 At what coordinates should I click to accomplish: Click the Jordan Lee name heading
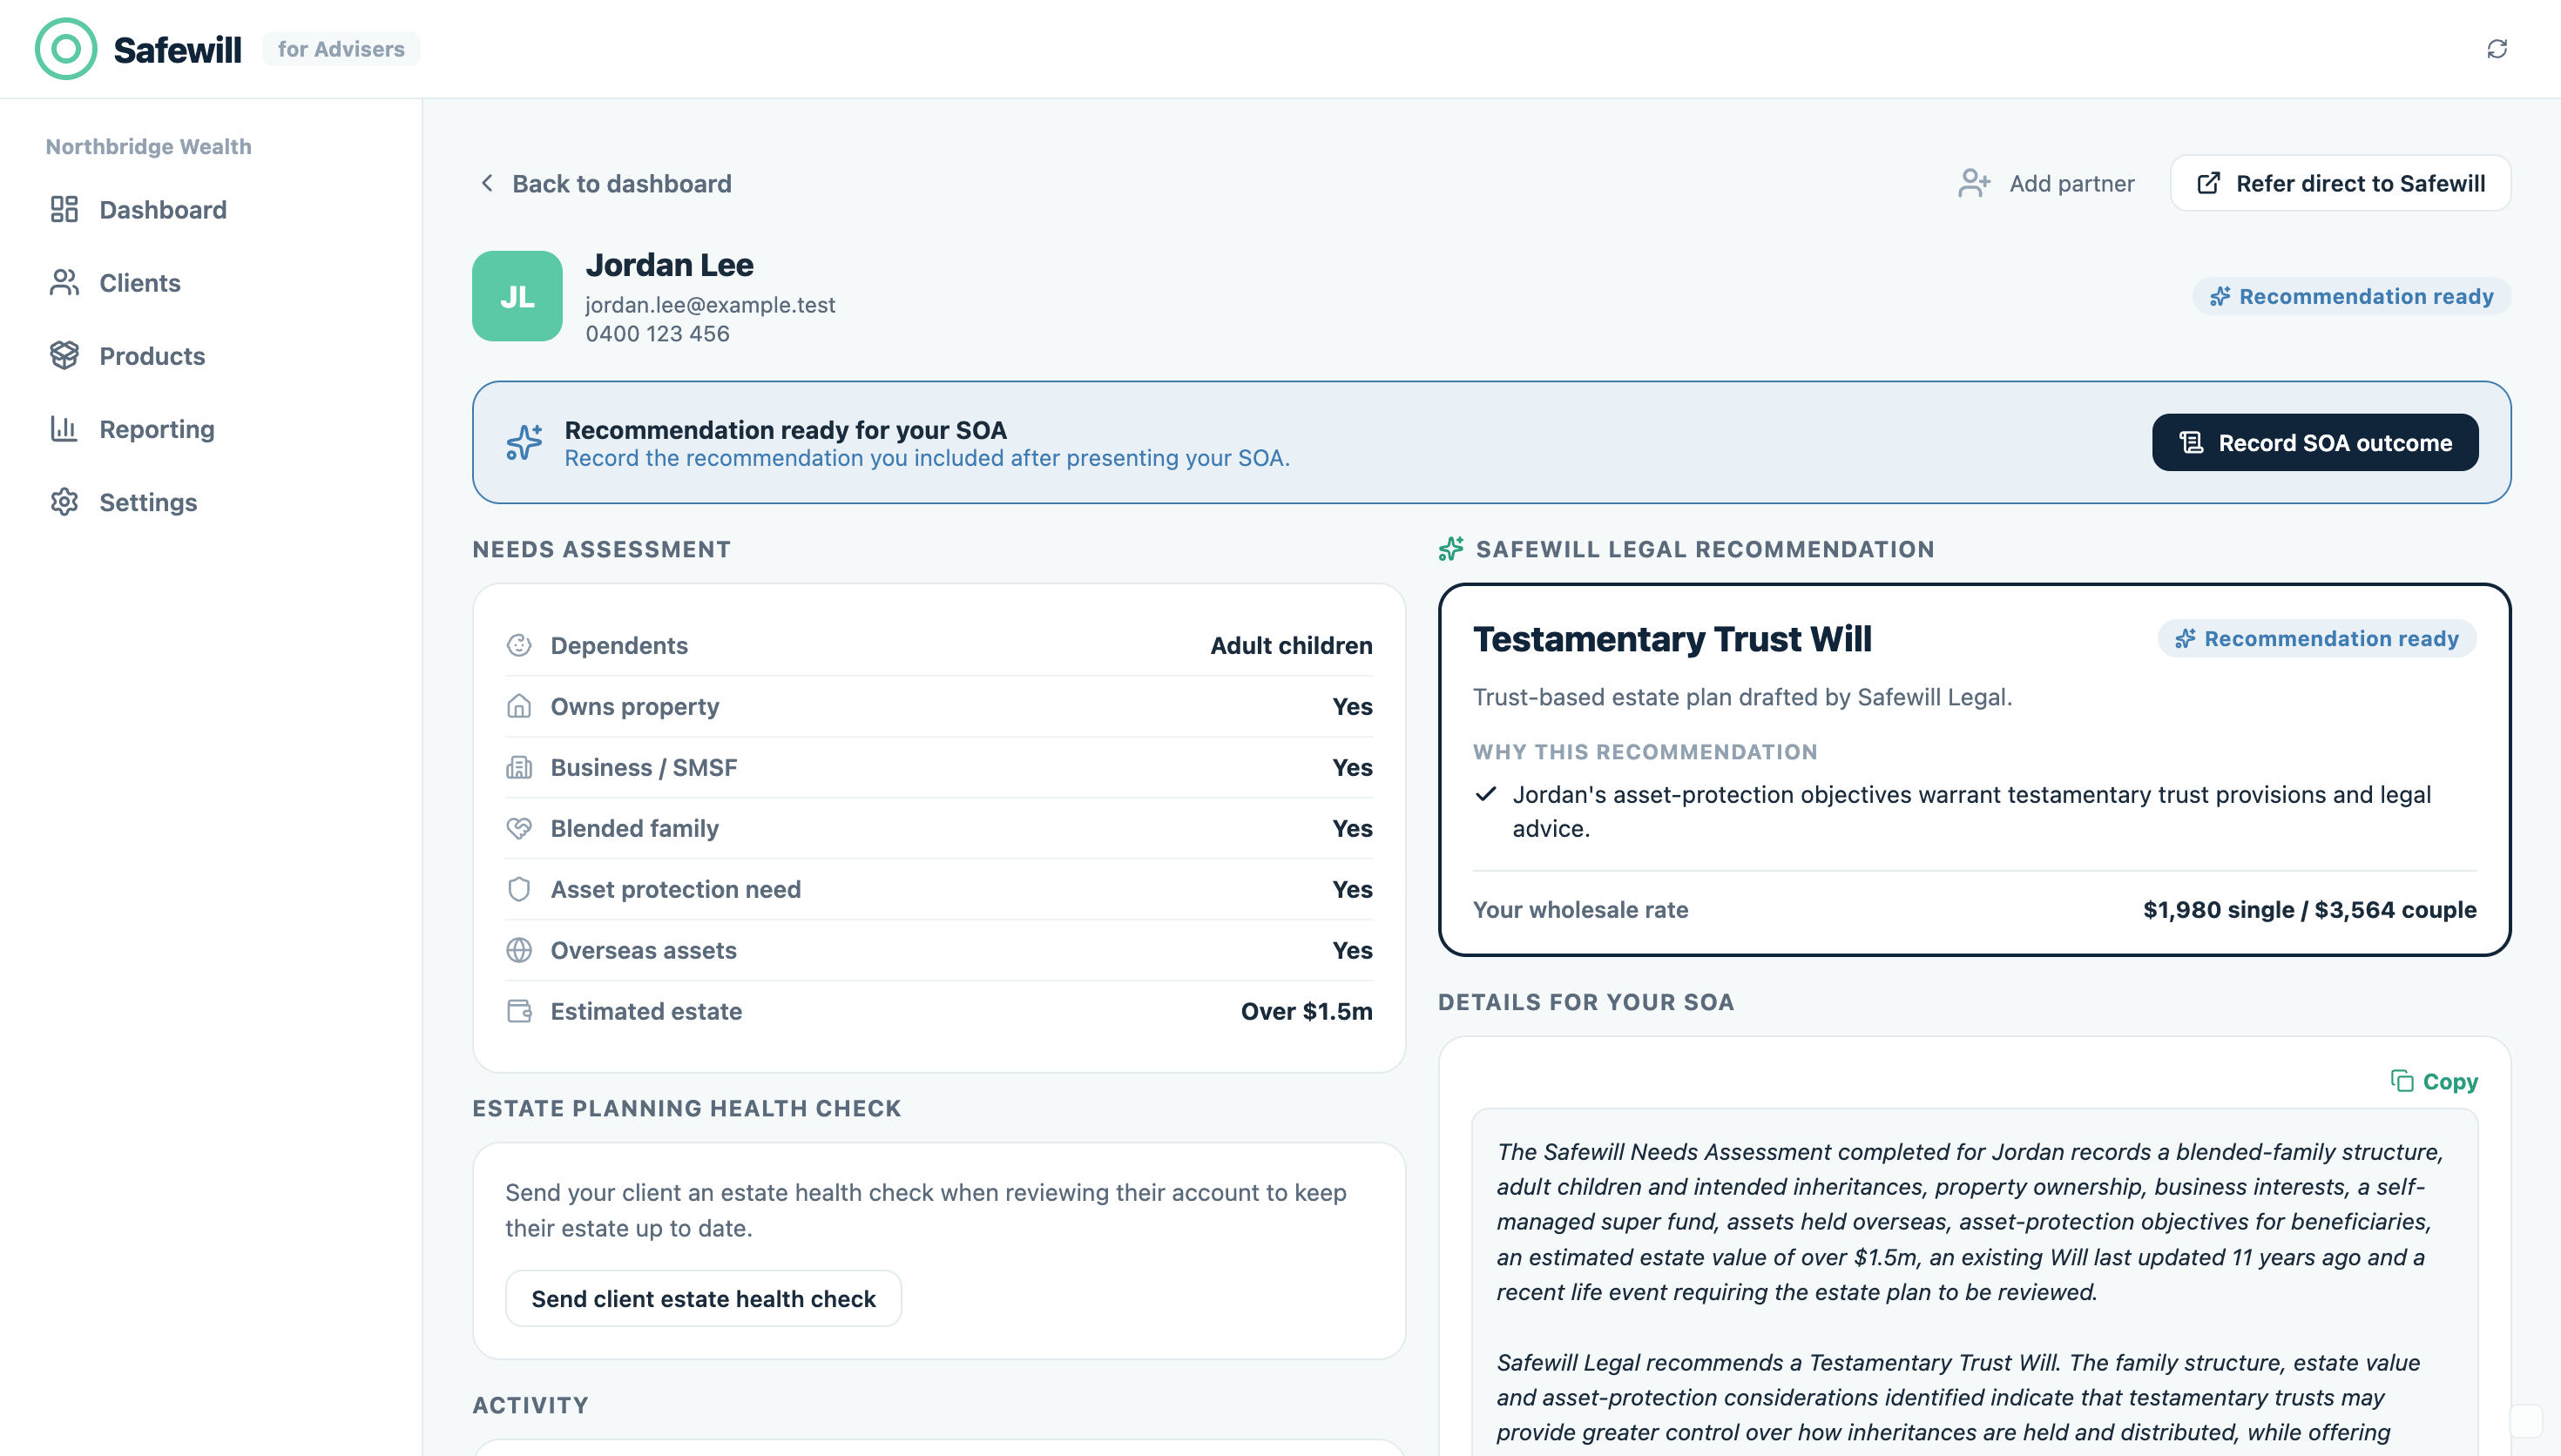[x=669, y=264]
